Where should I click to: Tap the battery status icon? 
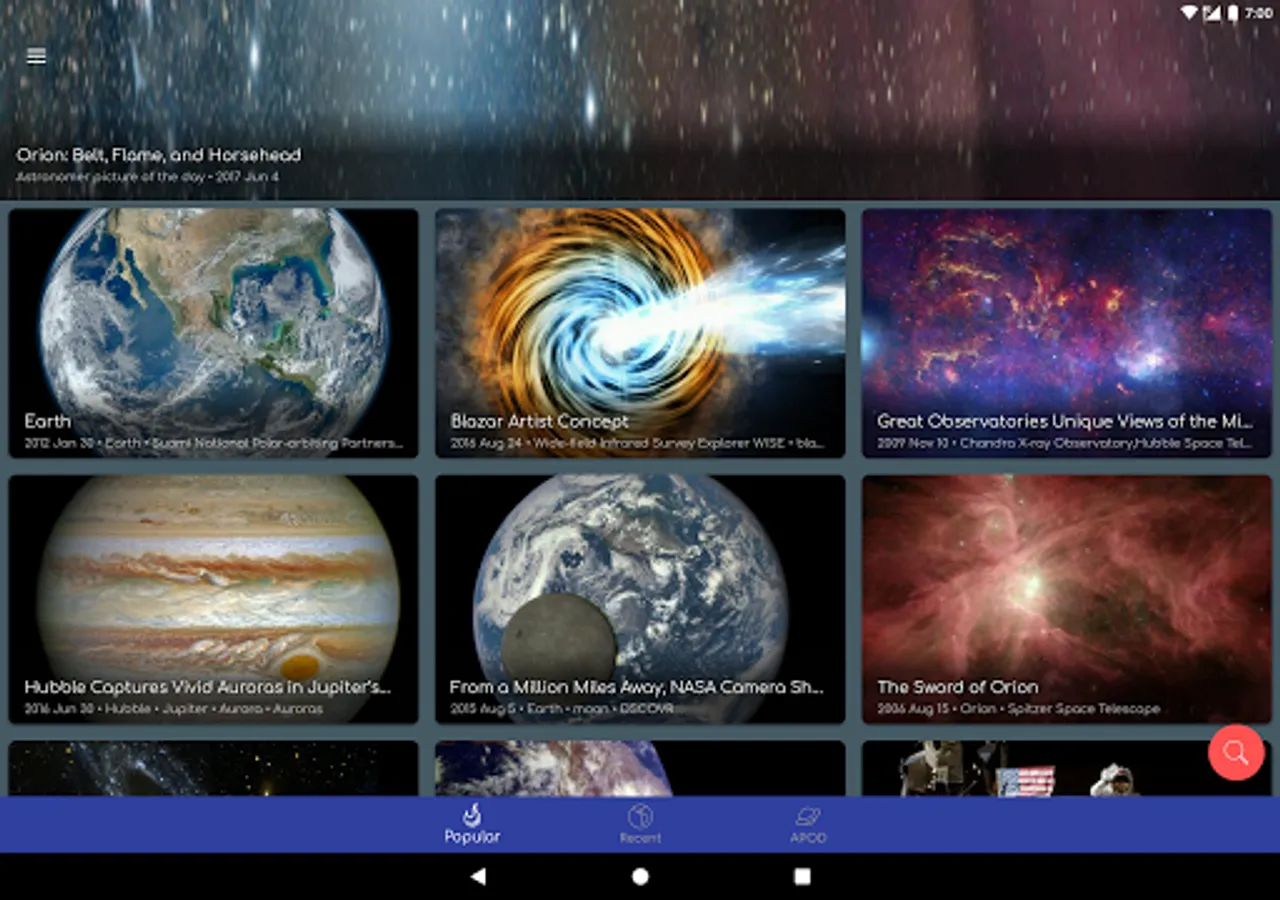tap(1233, 13)
